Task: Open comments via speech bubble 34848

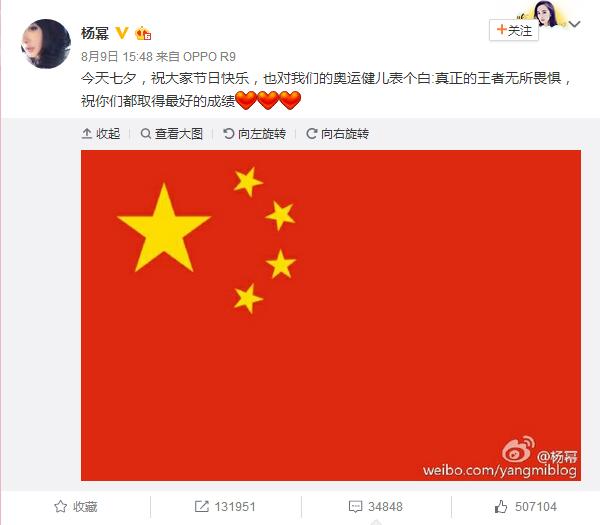Action: click(x=375, y=507)
